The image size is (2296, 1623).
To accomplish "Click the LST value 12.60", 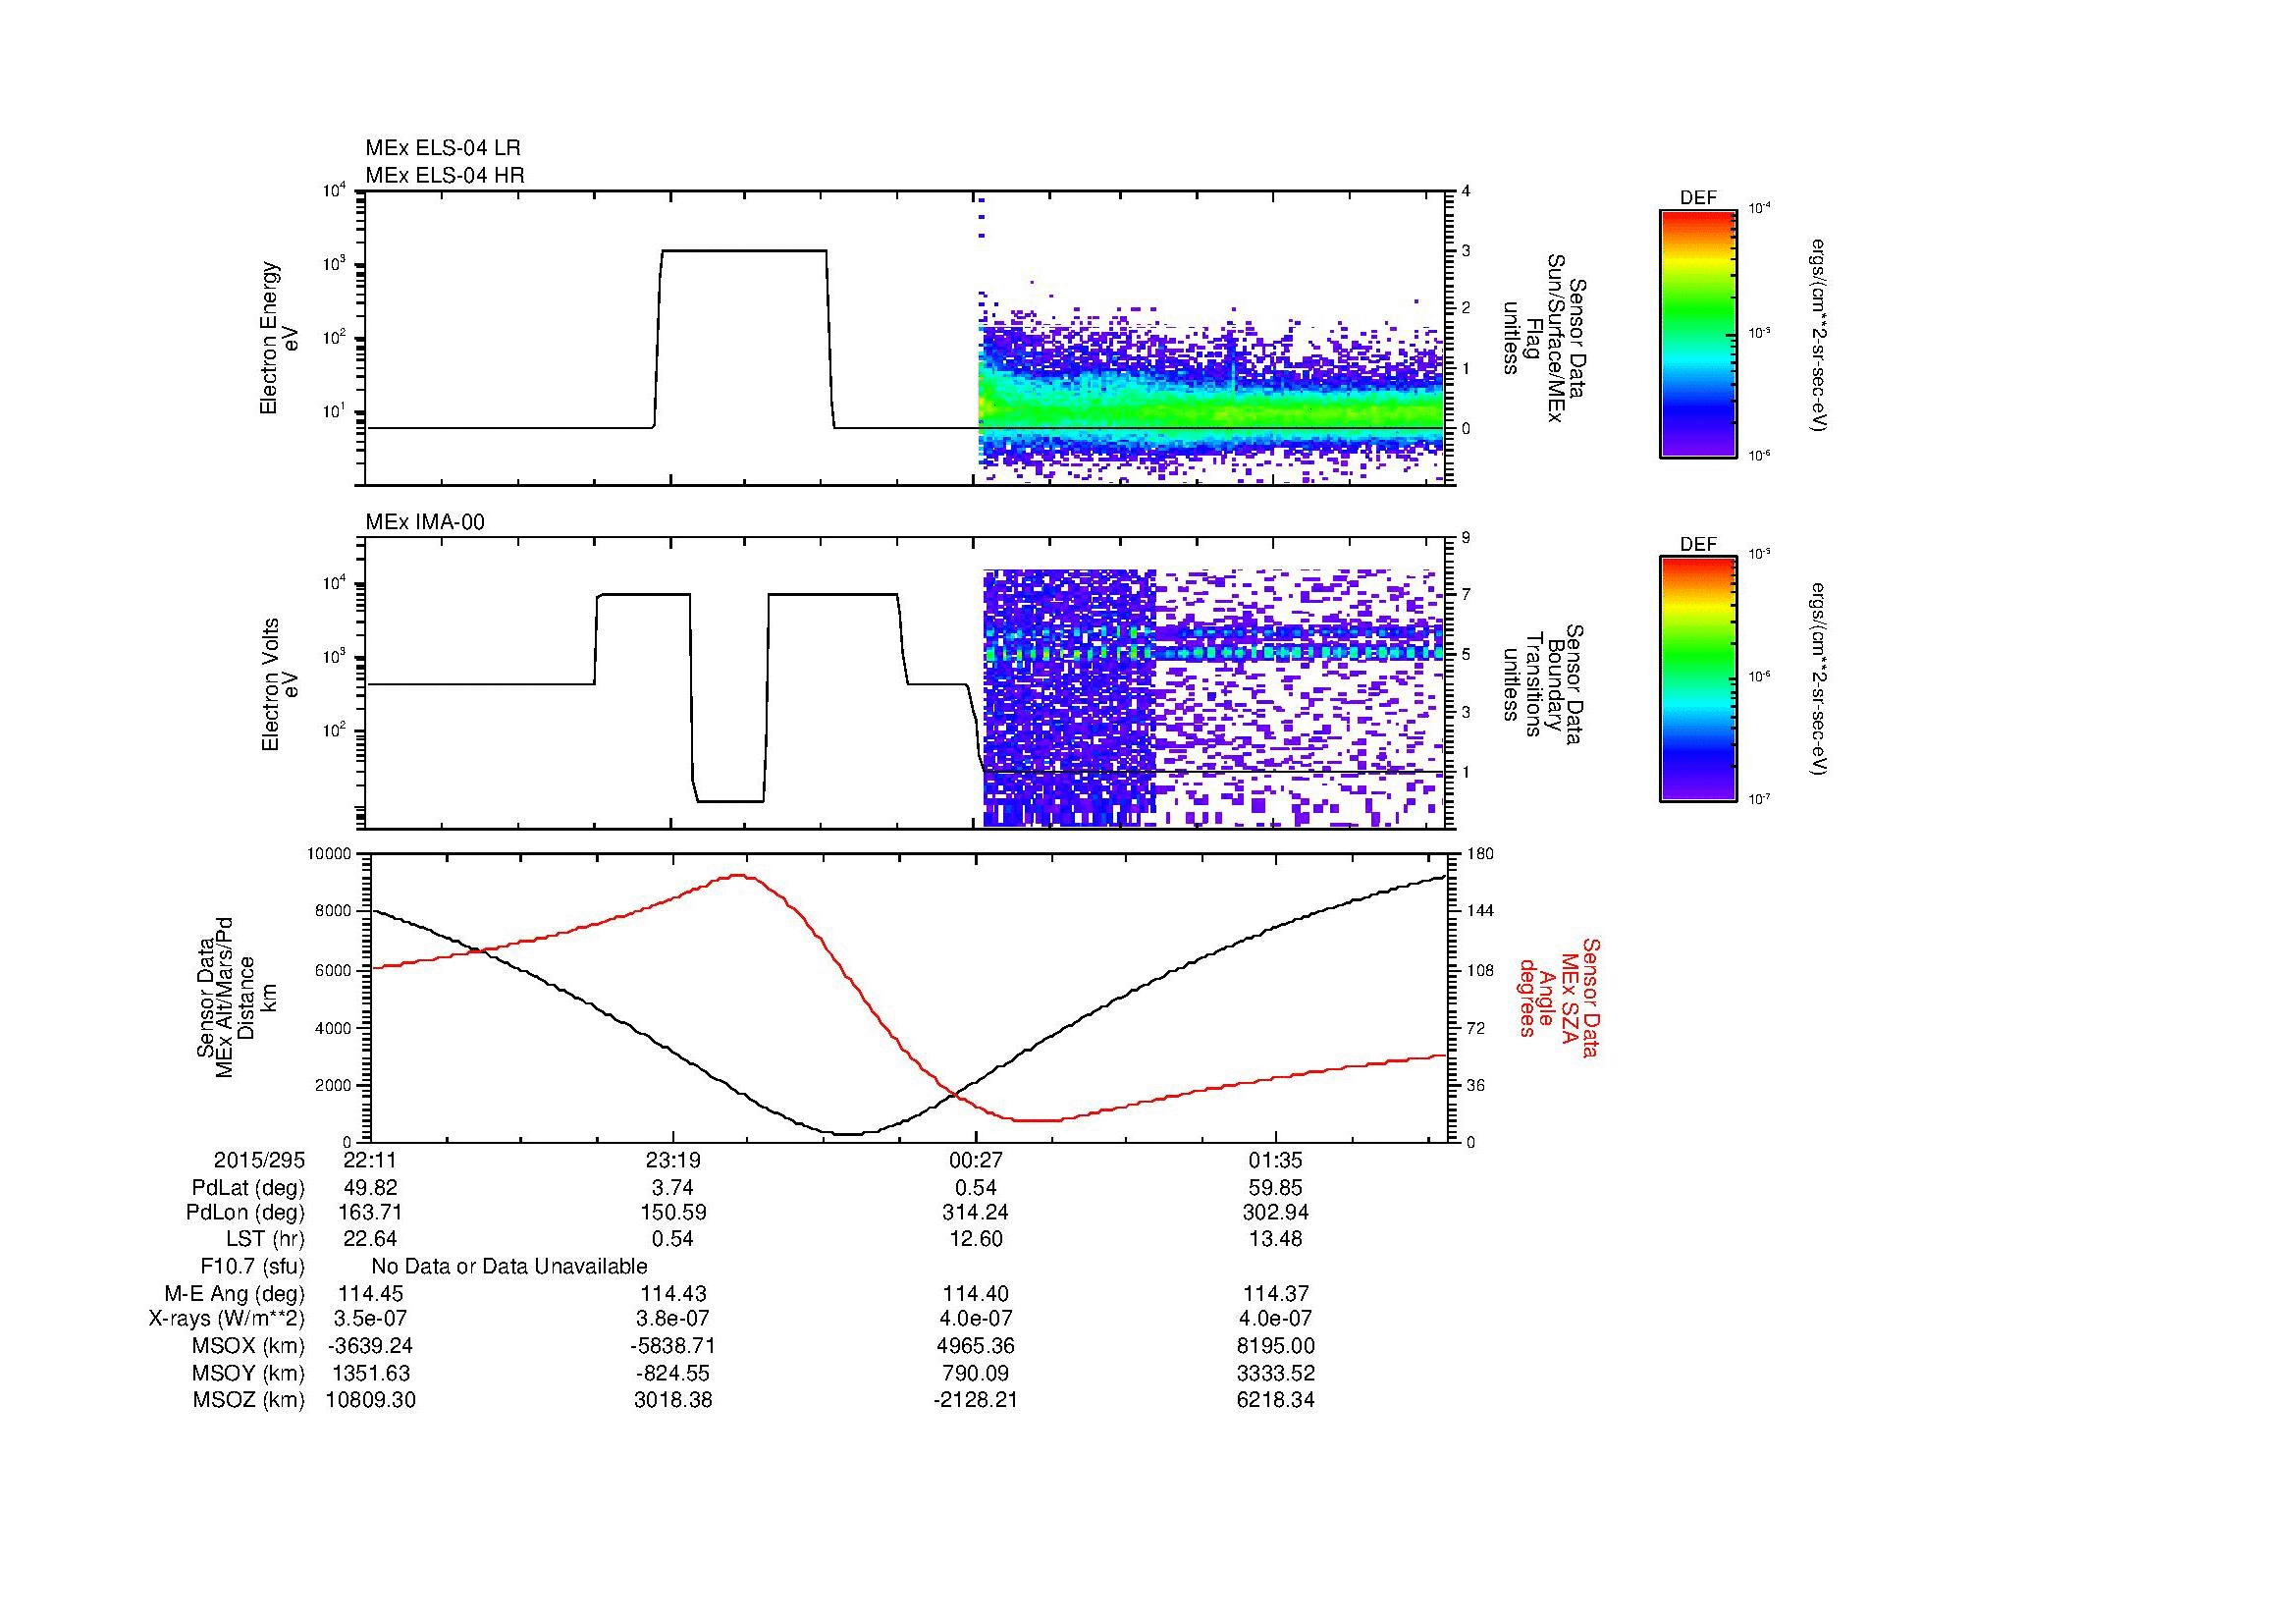I will coord(976,1240).
